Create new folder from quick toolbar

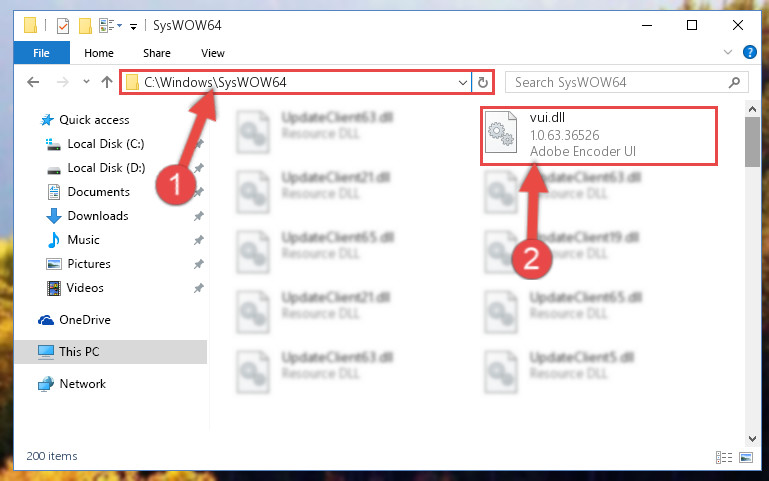point(85,25)
